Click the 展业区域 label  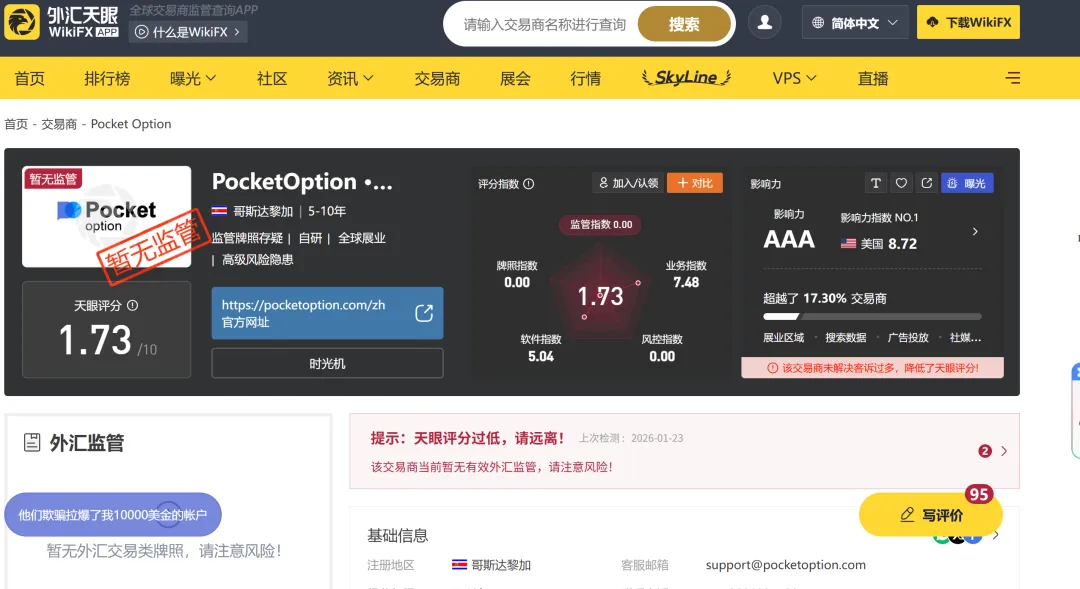tap(783, 338)
